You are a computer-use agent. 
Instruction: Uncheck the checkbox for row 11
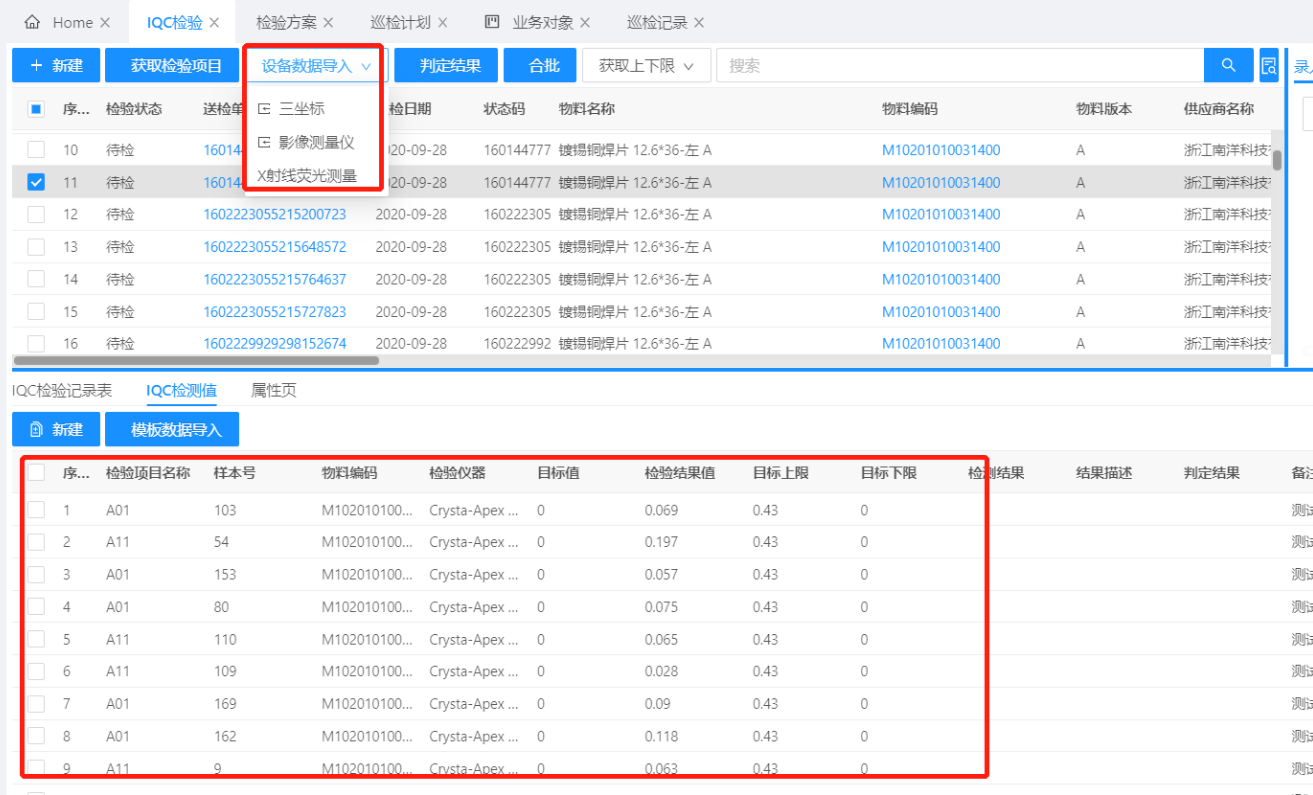(36, 182)
